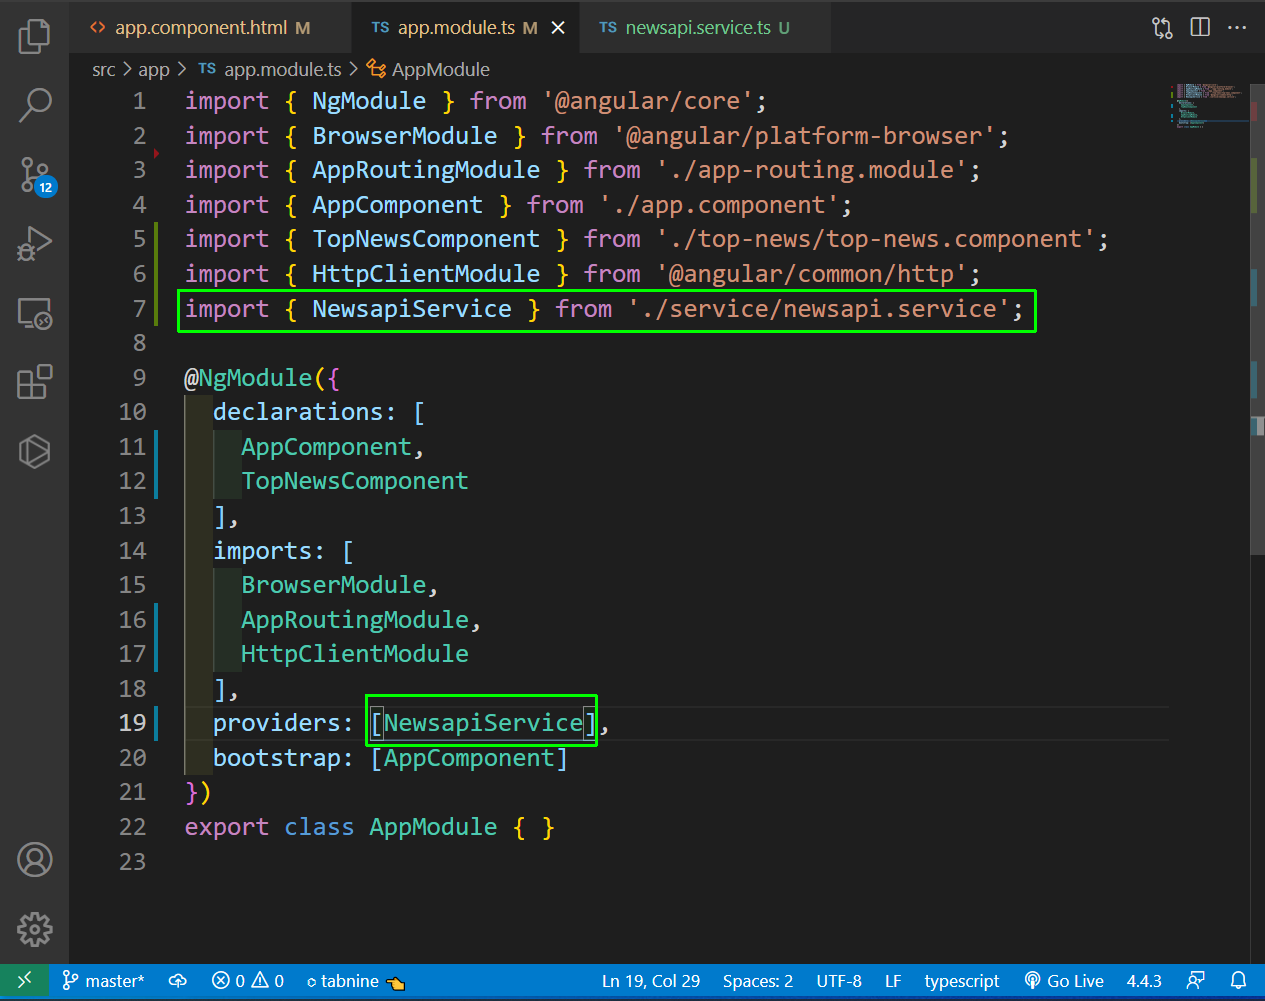Click the app.module.ts breadcrumb
The width and height of the screenshot is (1265, 1001).
270,69
